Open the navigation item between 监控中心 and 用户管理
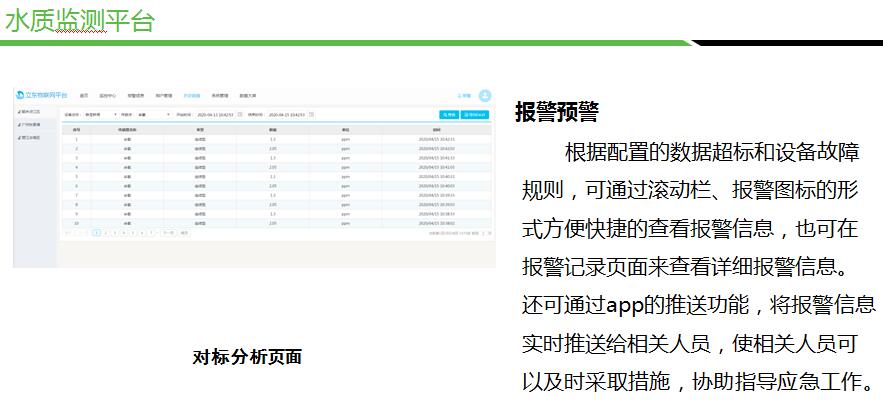 [x=136, y=96]
